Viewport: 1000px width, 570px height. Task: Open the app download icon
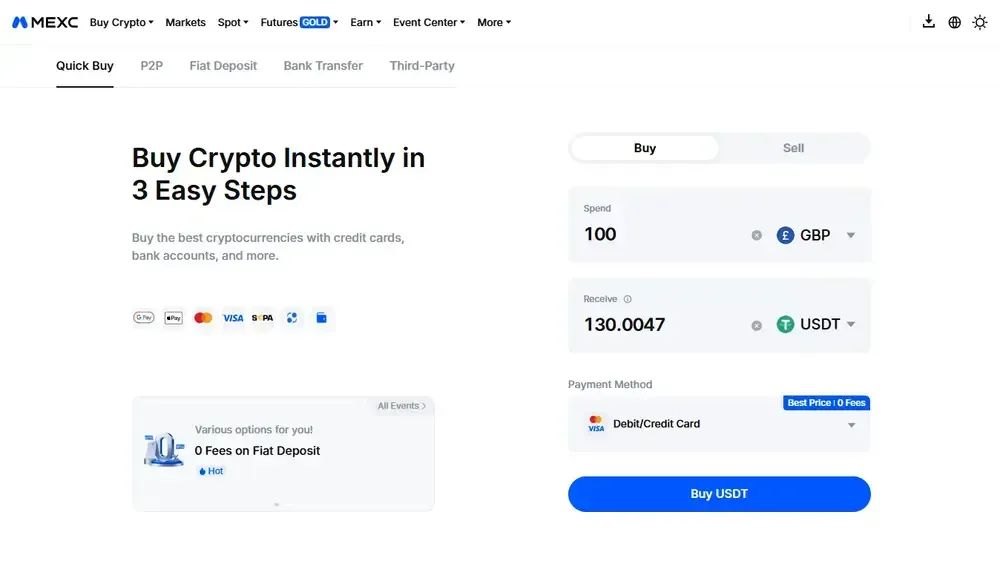pyautogui.click(x=928, y=22)
